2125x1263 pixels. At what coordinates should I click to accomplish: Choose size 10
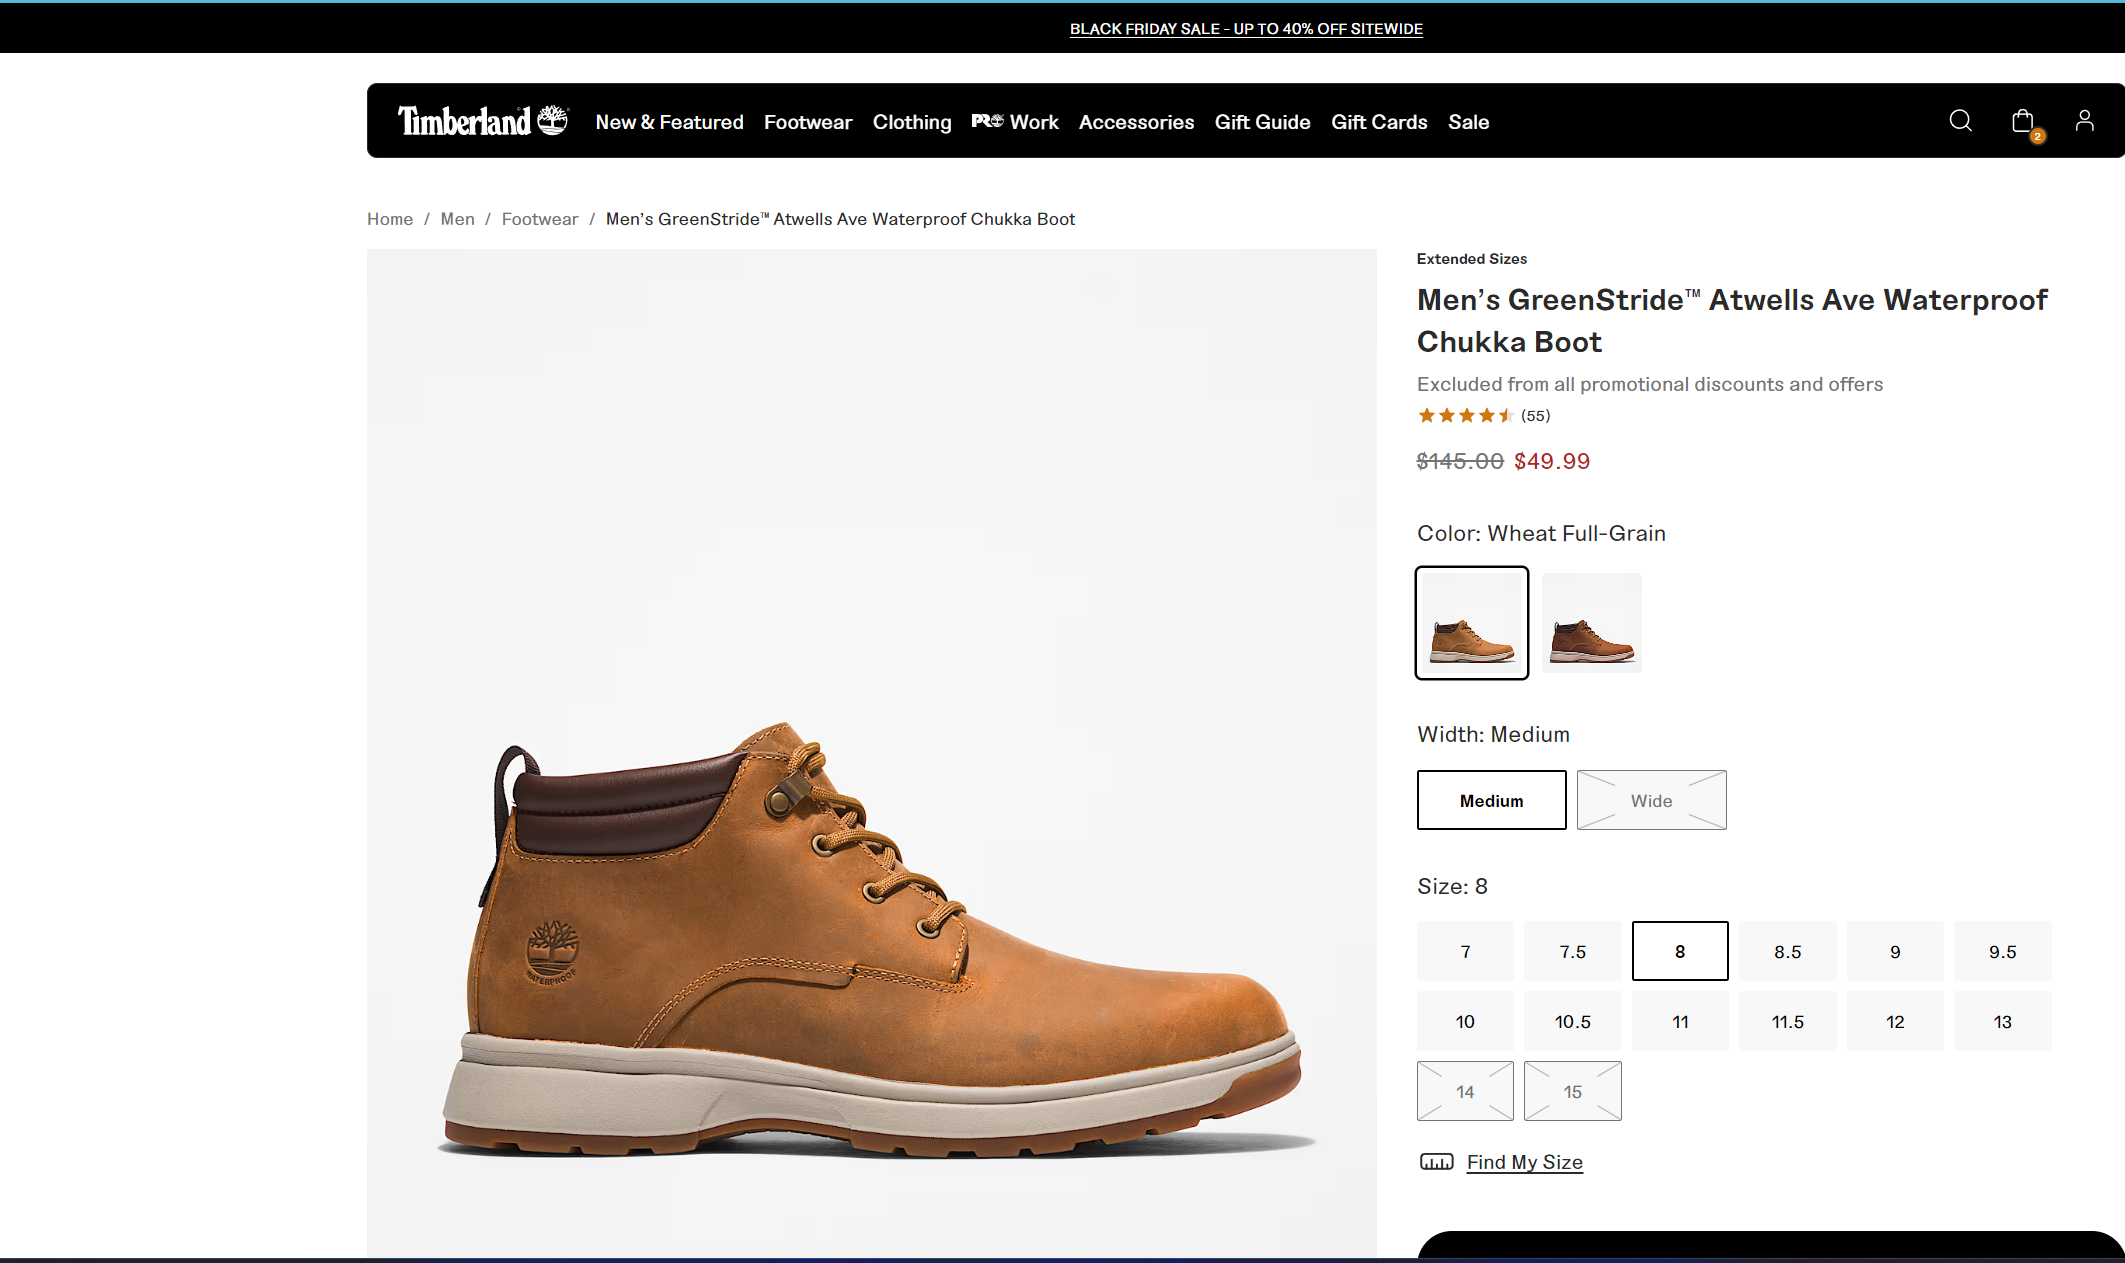click(1465, 1021)
